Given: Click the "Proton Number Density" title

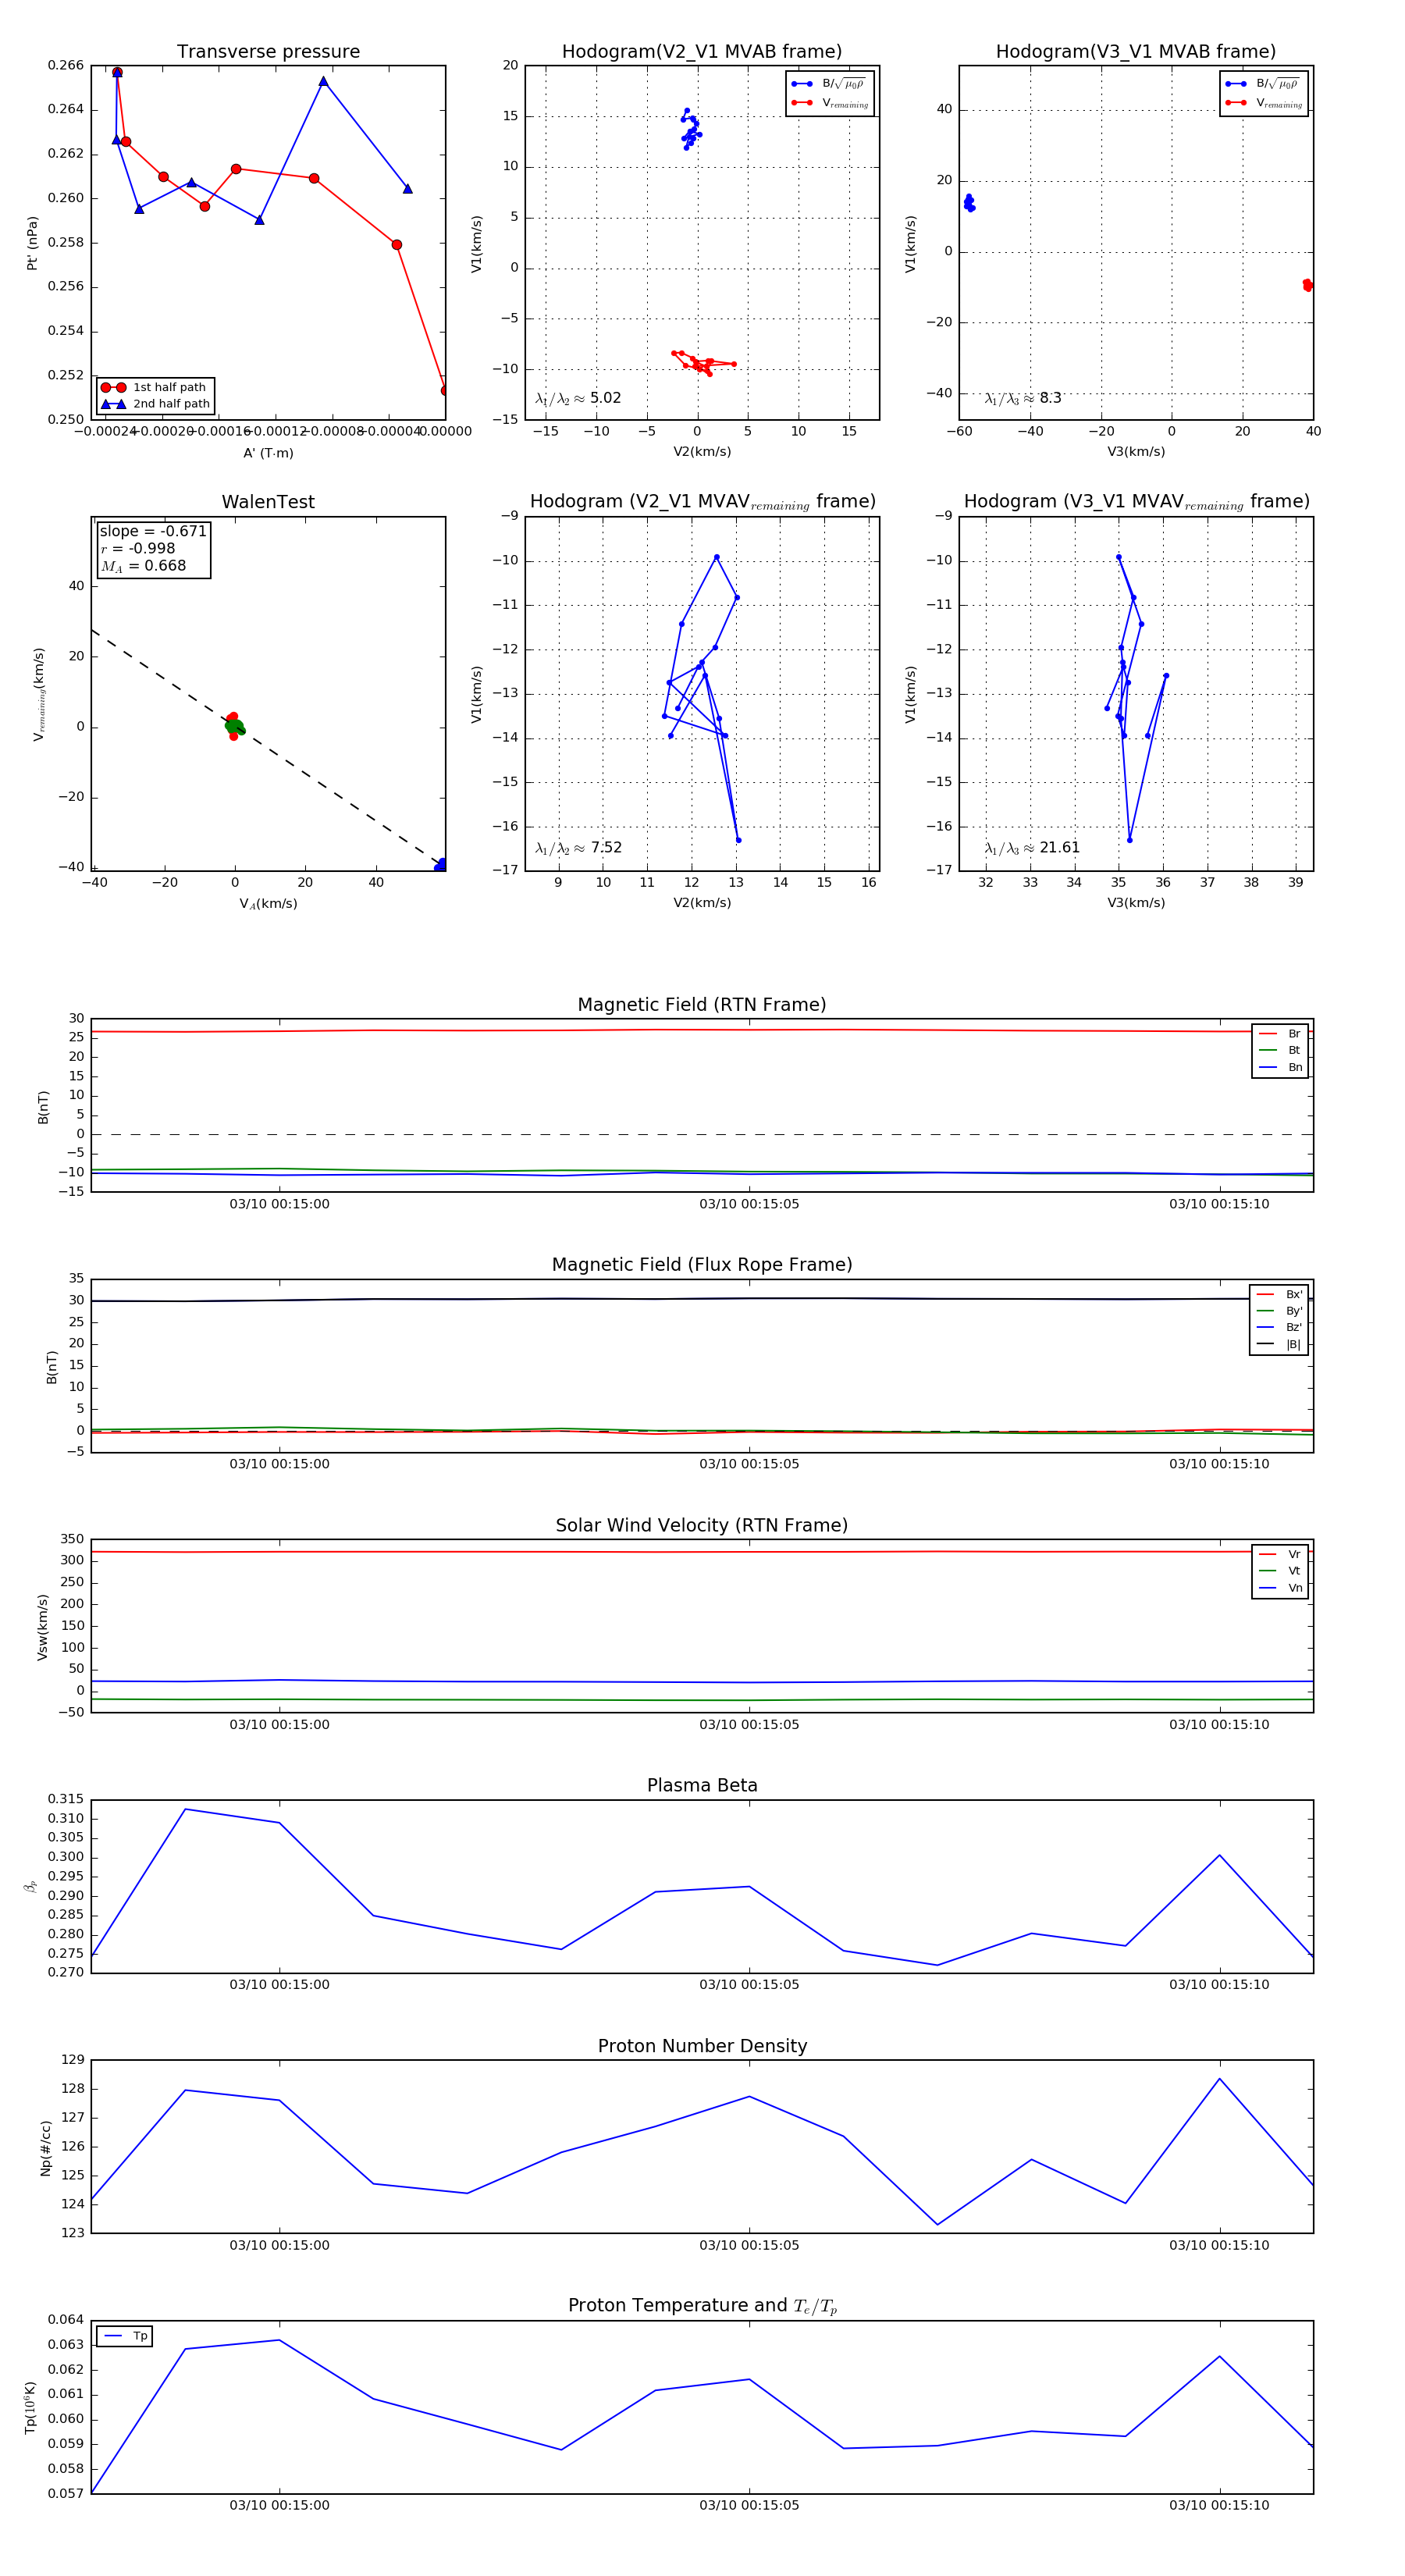Looking at the screenshot, I should (x=702, y=2046).
